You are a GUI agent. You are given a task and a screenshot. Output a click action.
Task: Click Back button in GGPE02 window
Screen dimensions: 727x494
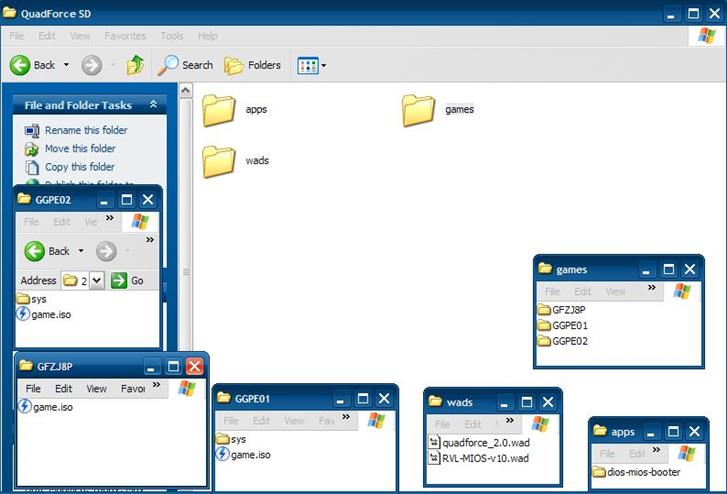pyautogui.click(x=47, y=251)
